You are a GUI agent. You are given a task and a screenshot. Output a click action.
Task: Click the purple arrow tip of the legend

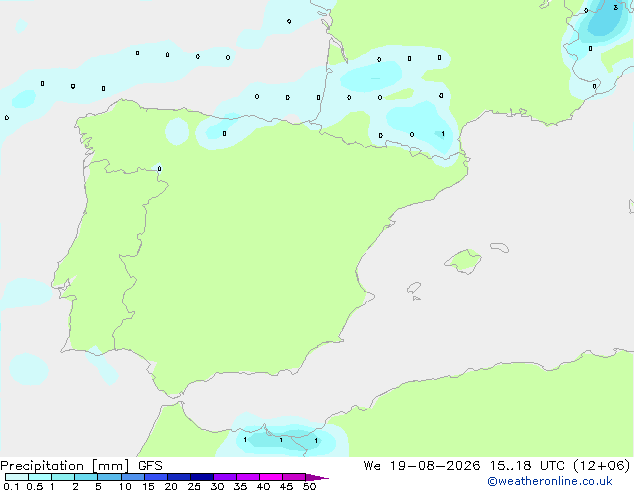click(317, 477)
